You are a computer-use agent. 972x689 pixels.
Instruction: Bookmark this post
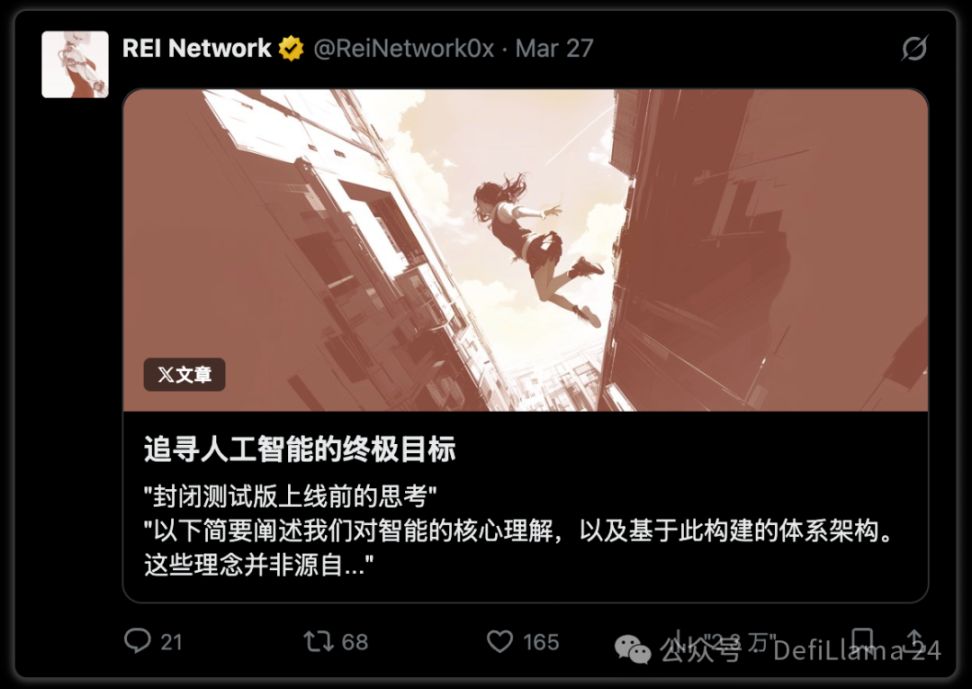coord(862,639)
